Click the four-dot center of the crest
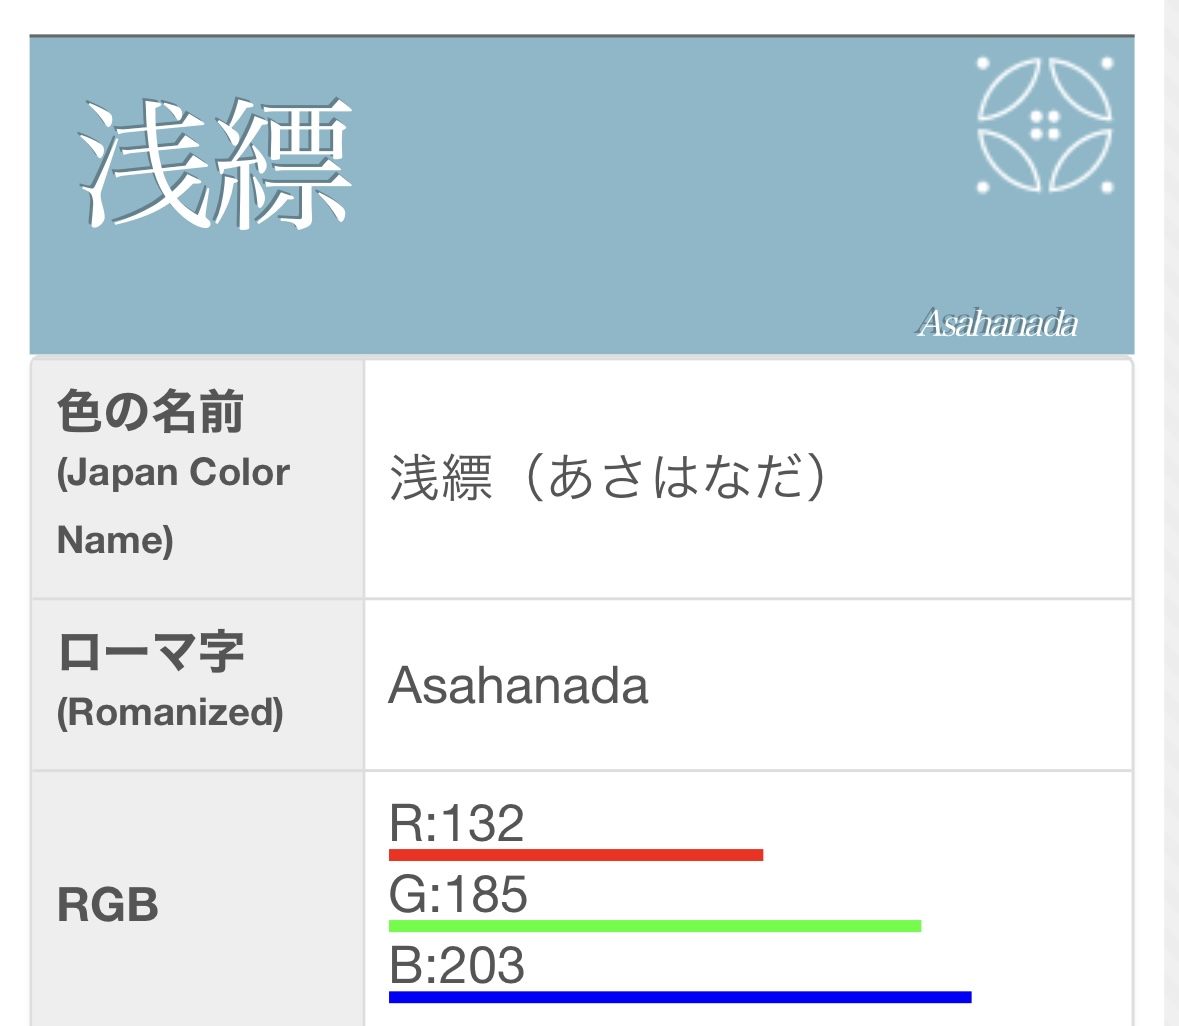This screenshot has width=1179, height=1026. 1044,125
